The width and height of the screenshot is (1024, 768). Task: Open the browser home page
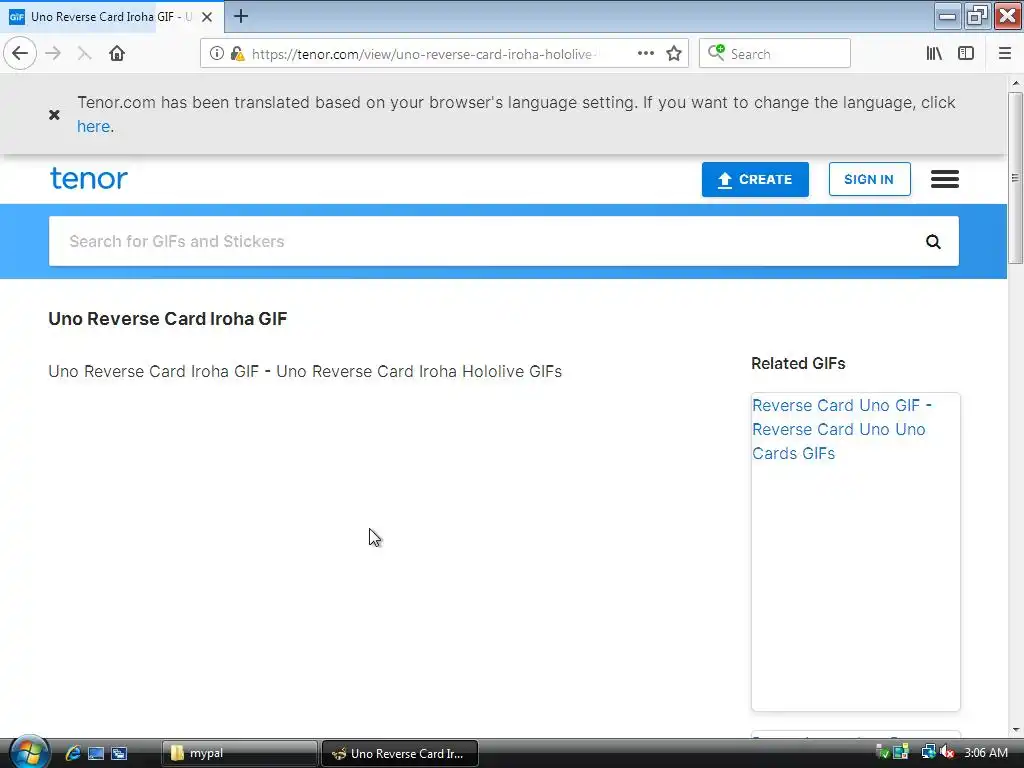pyautogui.click(x=117, y=54)
